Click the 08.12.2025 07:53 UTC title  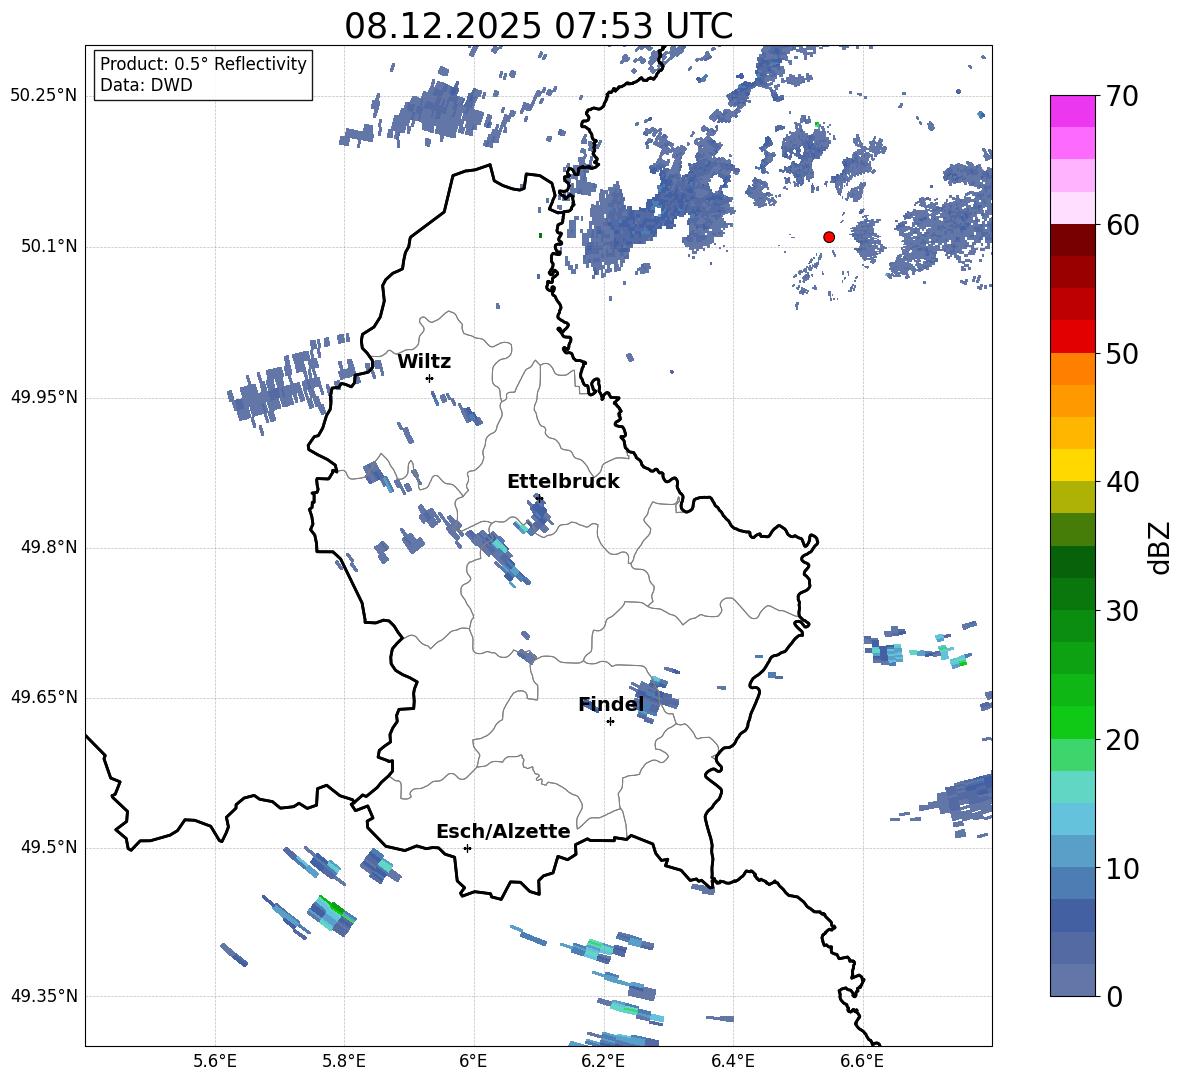click(x=538, y=26)
